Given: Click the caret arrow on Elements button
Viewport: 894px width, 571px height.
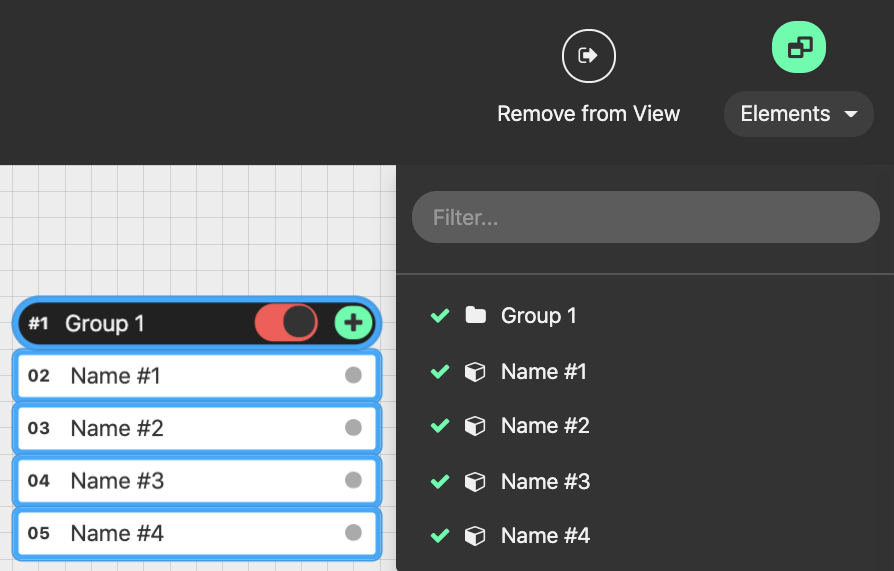Looking at the screenshot, I should point(851,114).
